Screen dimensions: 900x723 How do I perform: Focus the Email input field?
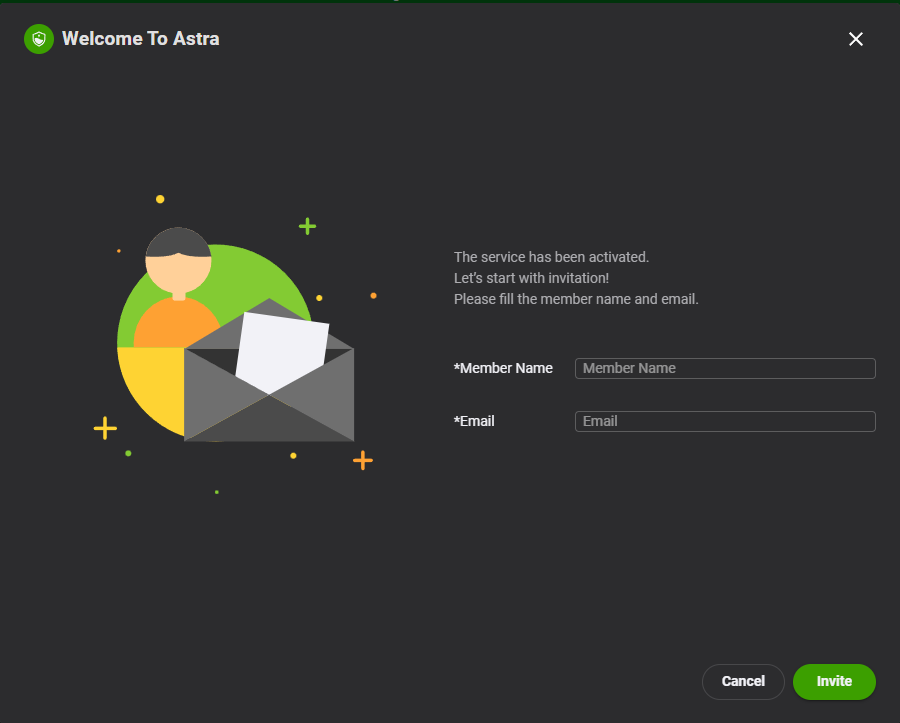click(725, 421)
